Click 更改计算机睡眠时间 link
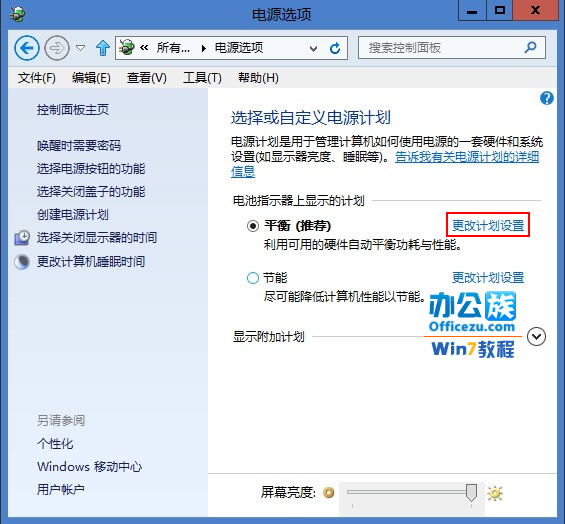 click(x=91, y=262)
